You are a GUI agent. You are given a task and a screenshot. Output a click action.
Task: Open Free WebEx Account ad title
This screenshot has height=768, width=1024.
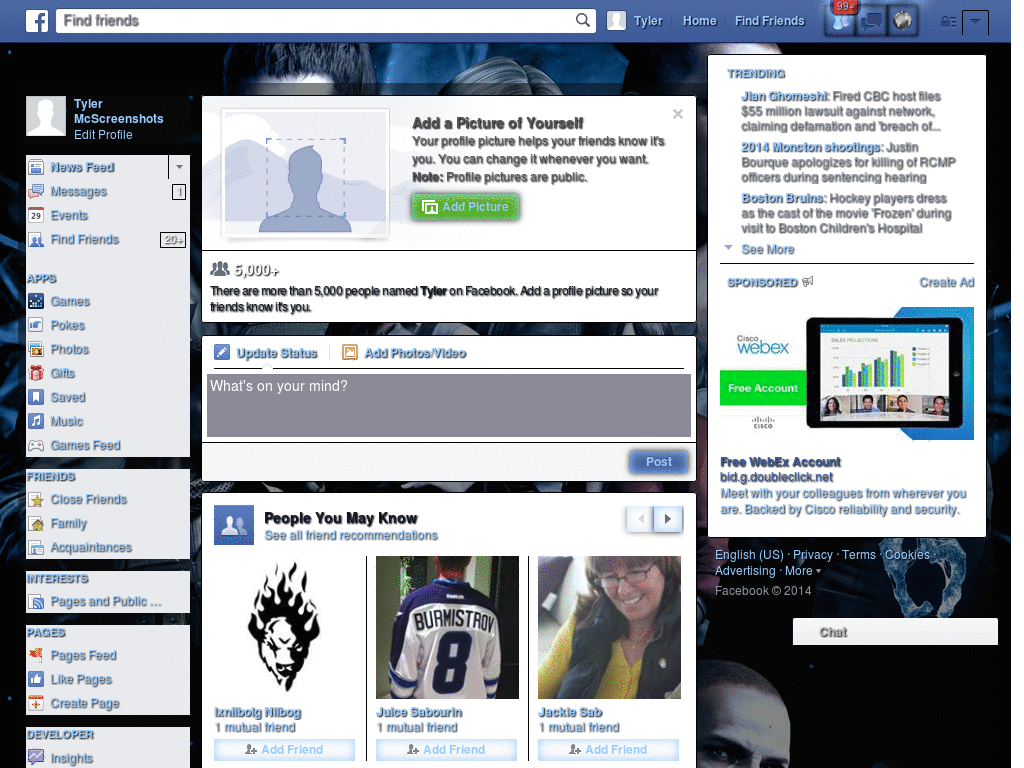pyautogui.click(x=780, y=462)
